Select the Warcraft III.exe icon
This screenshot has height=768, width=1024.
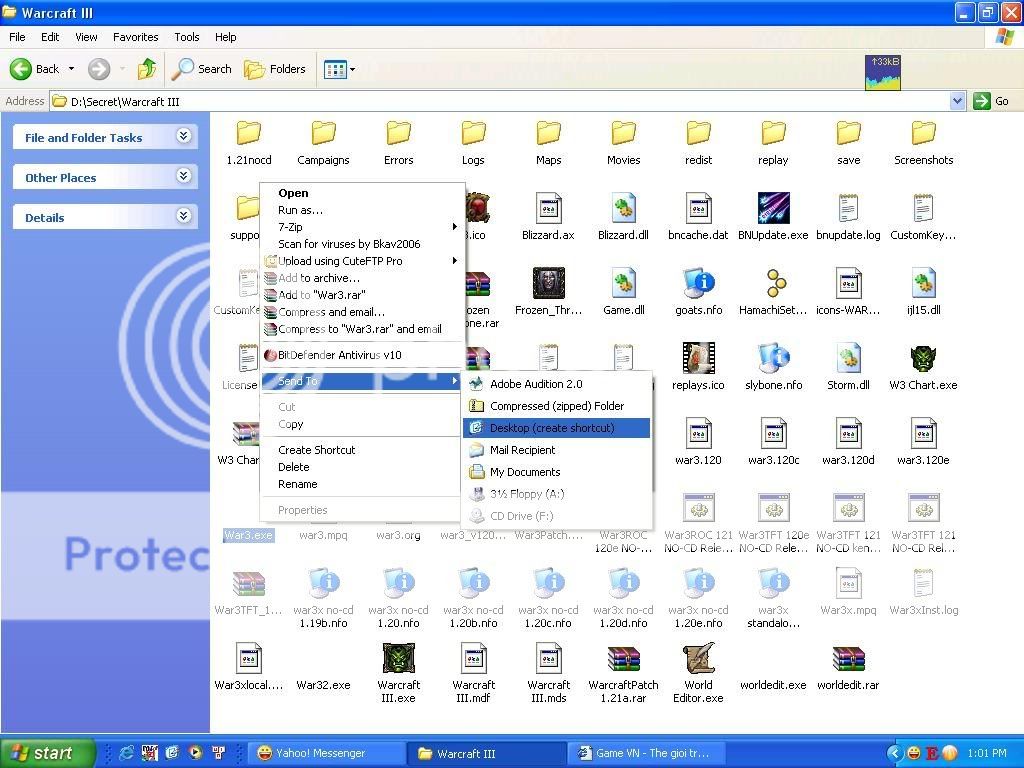pyautogui.click(x=398, y=660)
